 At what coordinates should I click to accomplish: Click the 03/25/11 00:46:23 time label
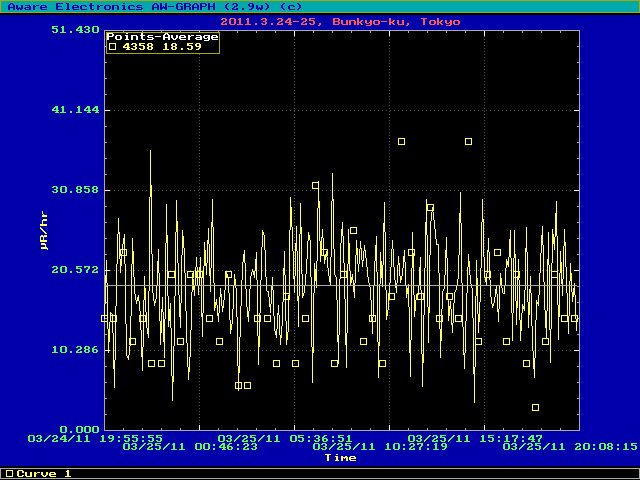point(190,447)
